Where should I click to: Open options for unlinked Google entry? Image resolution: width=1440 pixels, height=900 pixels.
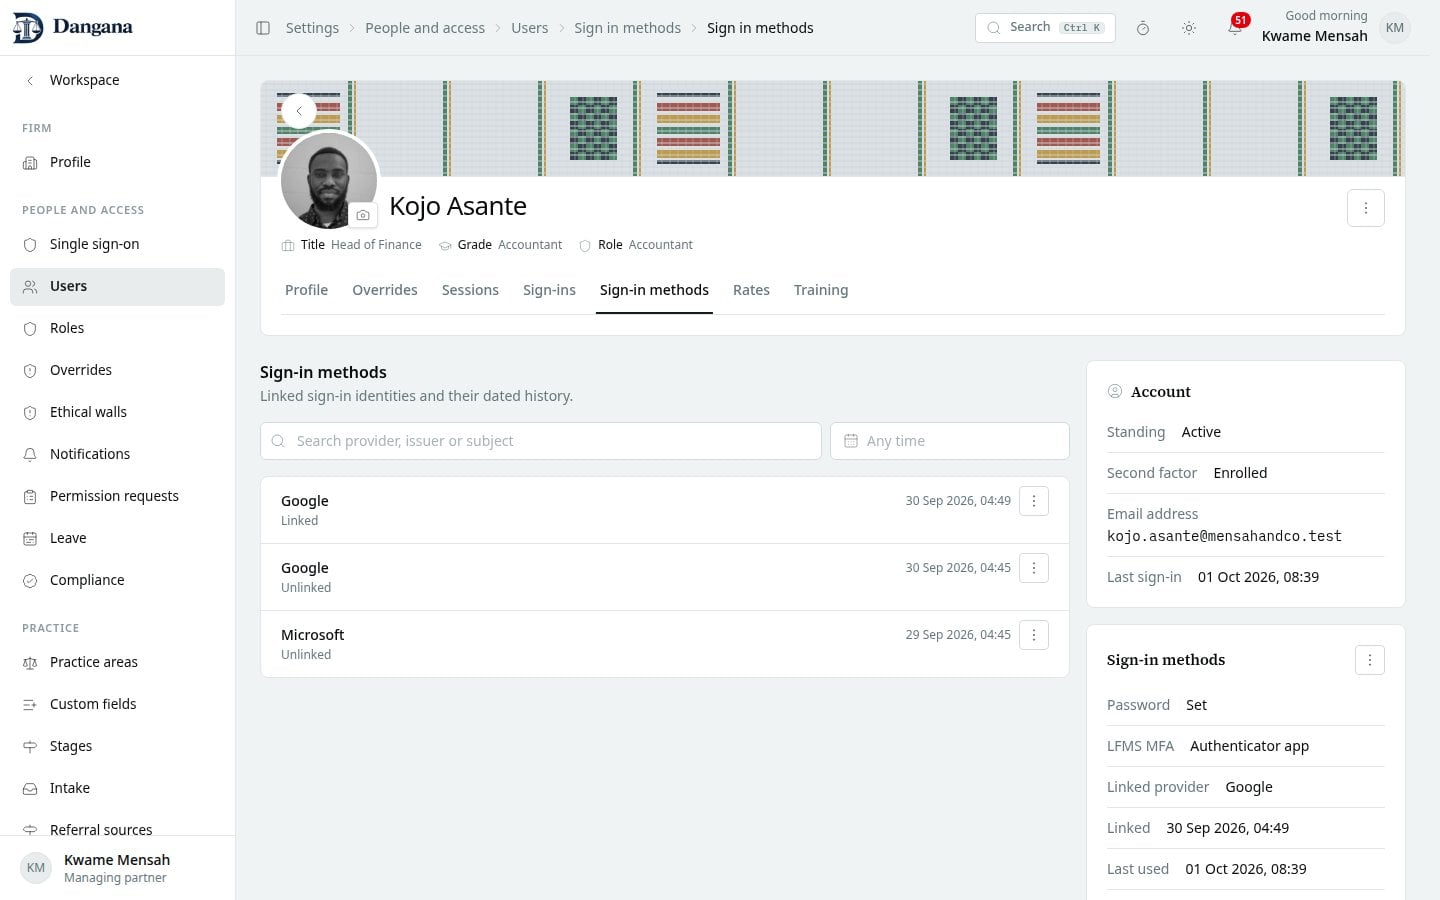click(x=1034, y=568)
